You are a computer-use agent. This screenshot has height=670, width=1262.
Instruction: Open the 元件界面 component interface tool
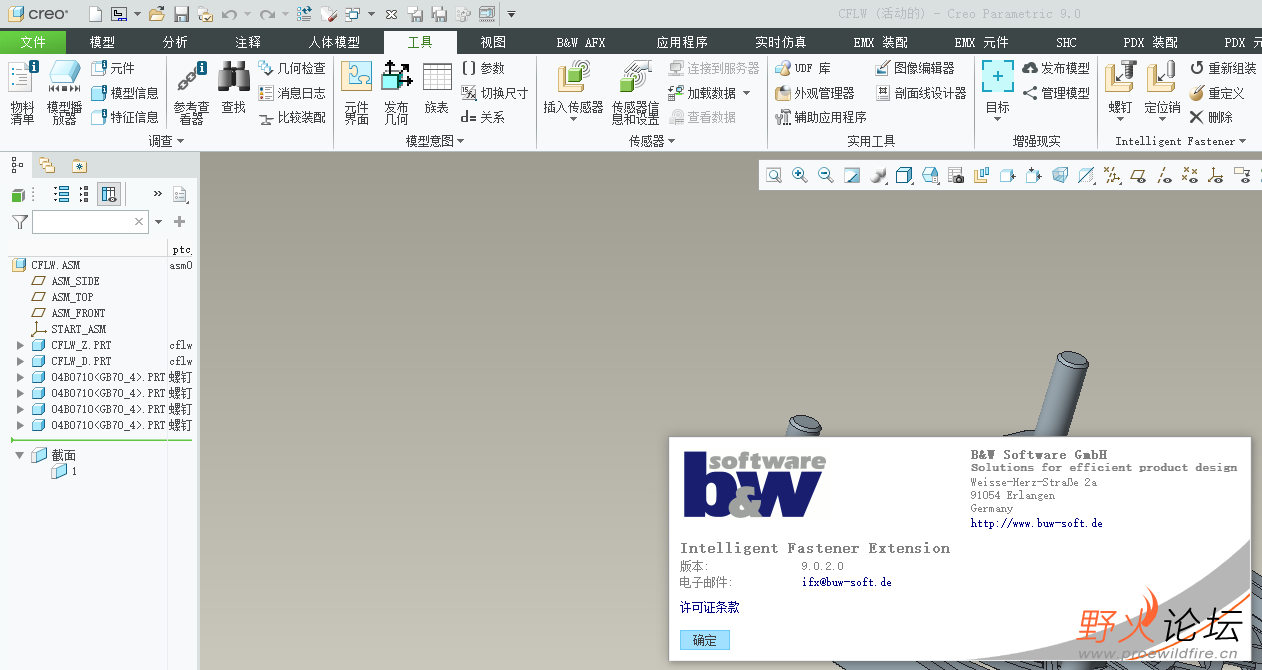click(357, 92)
